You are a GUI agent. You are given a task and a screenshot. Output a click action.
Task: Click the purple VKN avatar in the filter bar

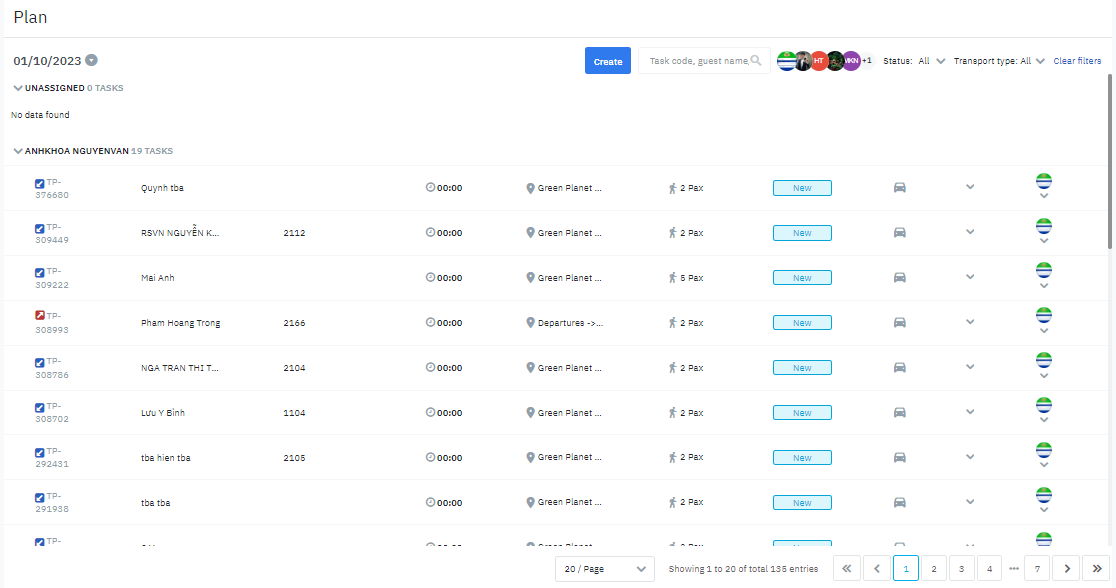coord(851,61)
